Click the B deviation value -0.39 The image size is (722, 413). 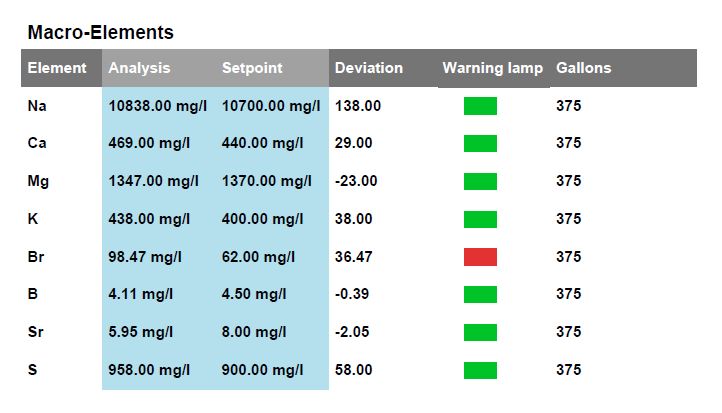352,294
